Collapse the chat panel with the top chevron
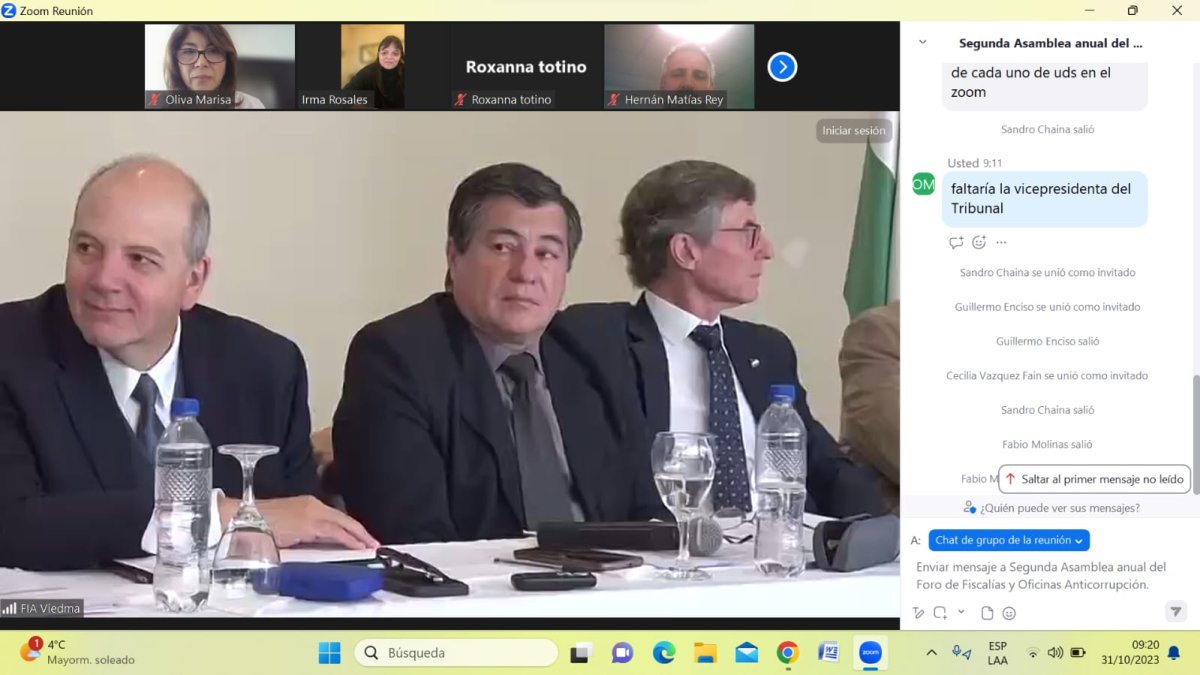 (x=923, y=43)
